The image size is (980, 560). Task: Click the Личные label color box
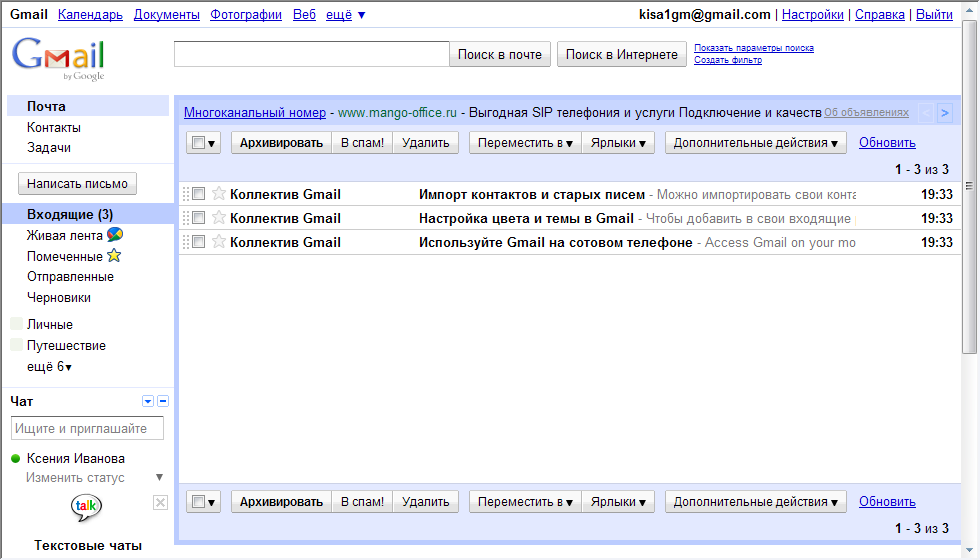17,324
